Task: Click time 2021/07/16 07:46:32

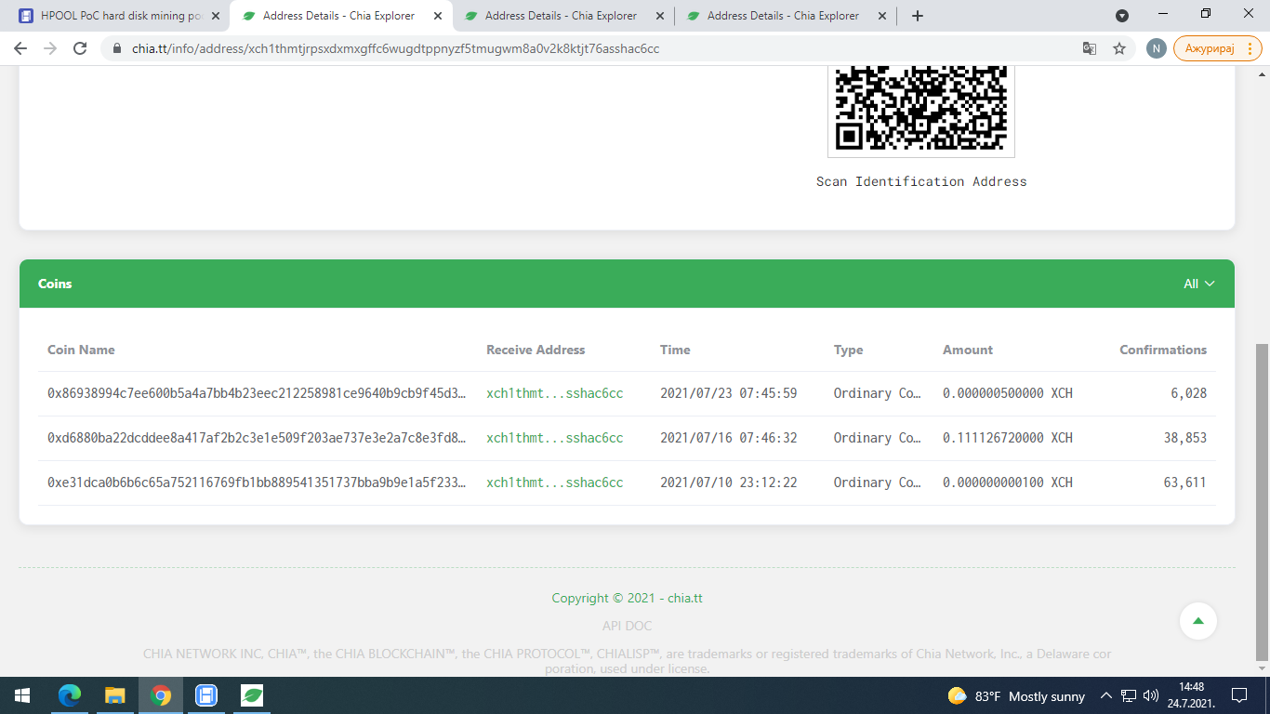Action: click(x=728, y=438)
